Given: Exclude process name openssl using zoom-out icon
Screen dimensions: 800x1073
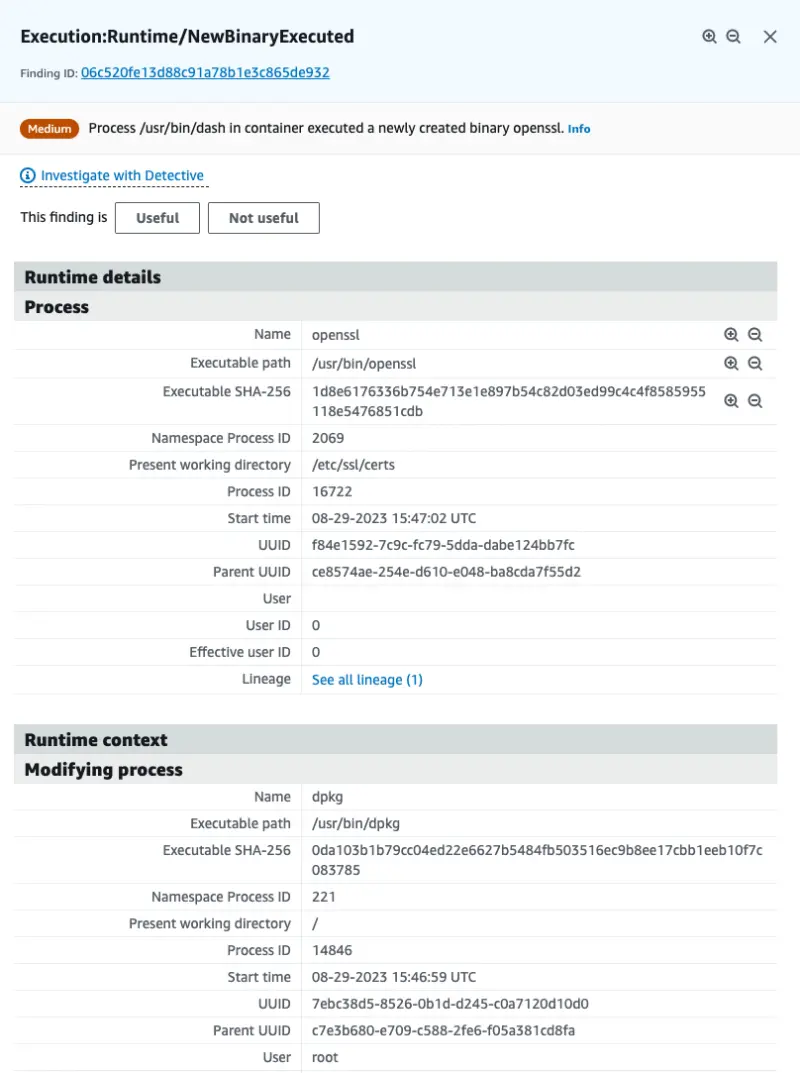Looking at the screenshot, I should [755, 334].
